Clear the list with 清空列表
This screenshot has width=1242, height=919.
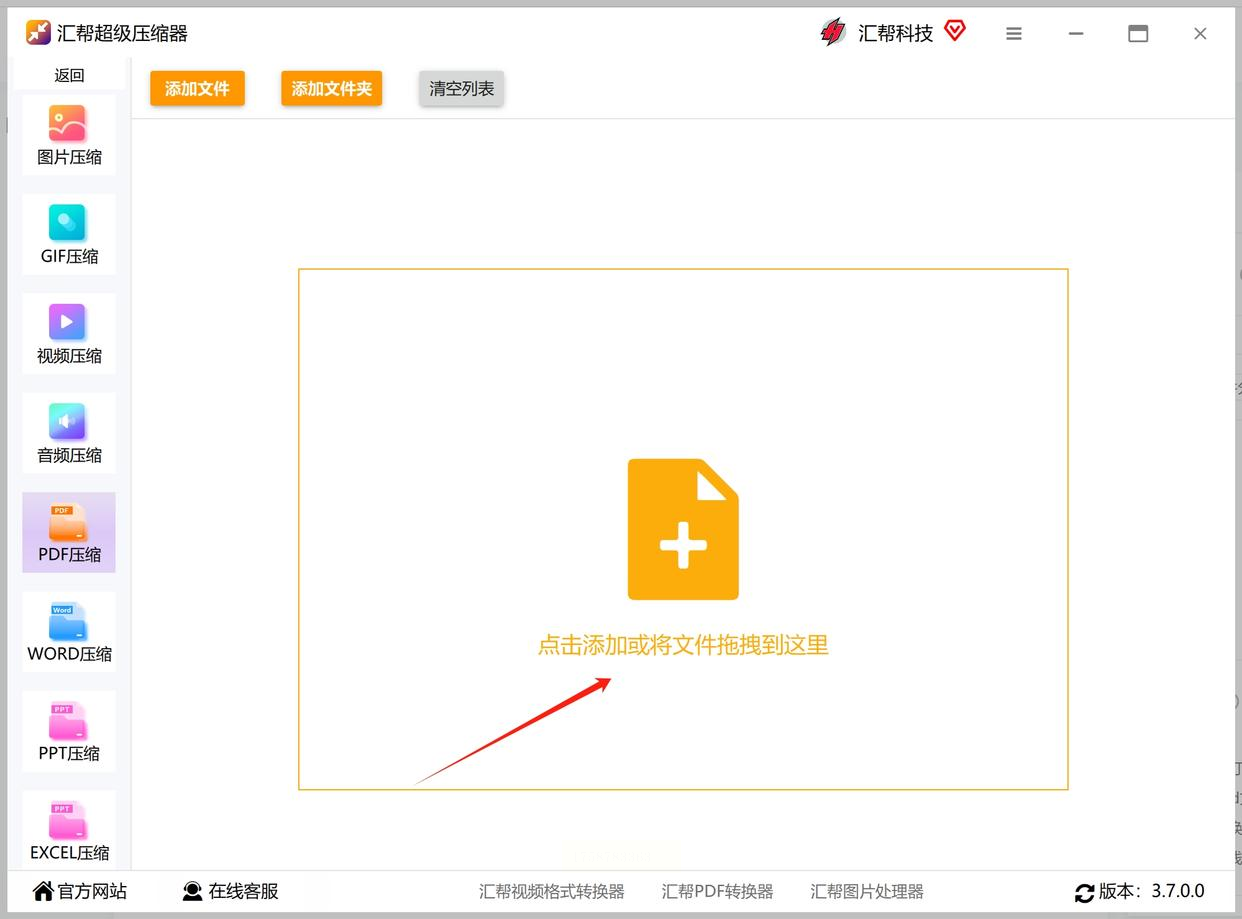[461, 88]
